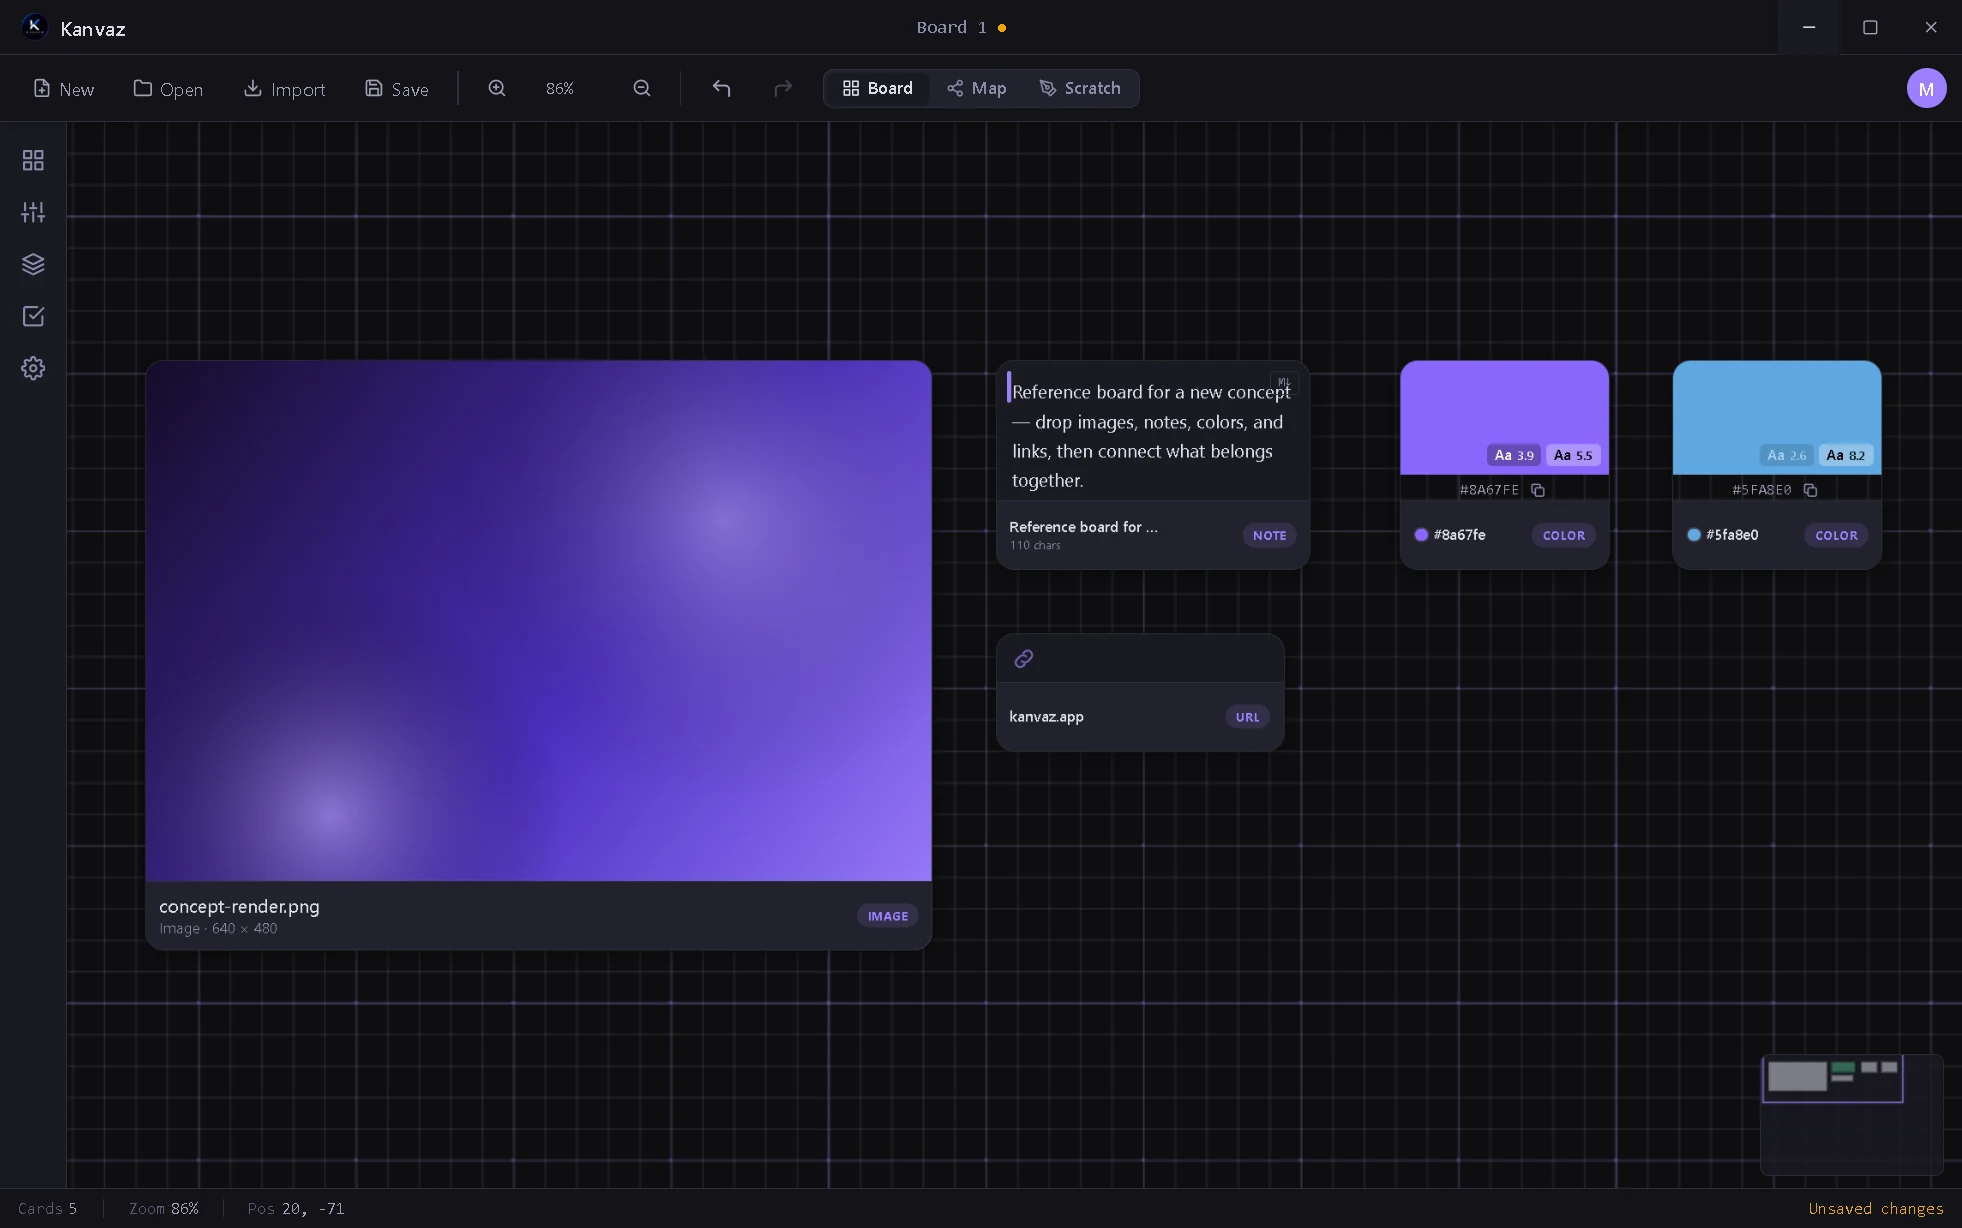
Task: Minimize the Kanvaz window
Action: tap(1808, 27)
